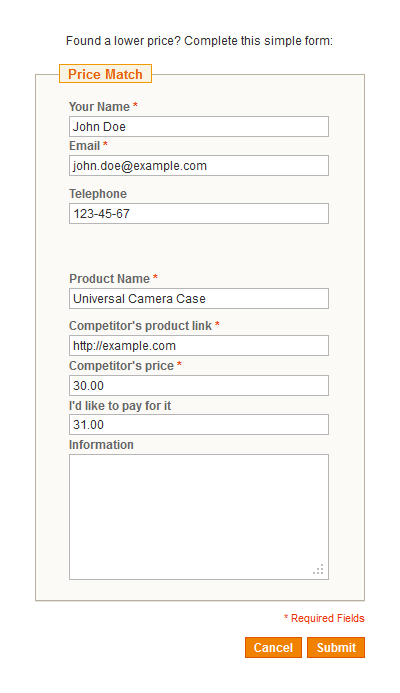Click the Competitor's price label

(x=122, y=366)
